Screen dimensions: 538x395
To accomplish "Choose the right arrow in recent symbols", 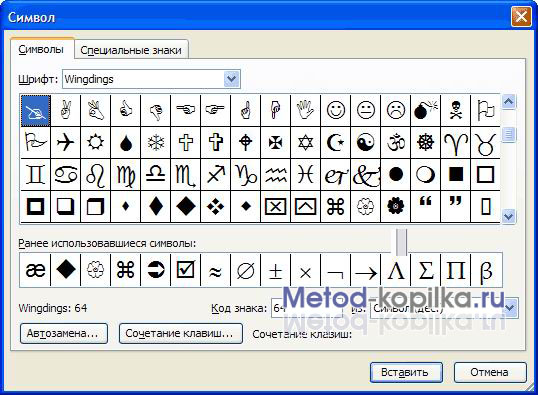I will tap(365, 270).
